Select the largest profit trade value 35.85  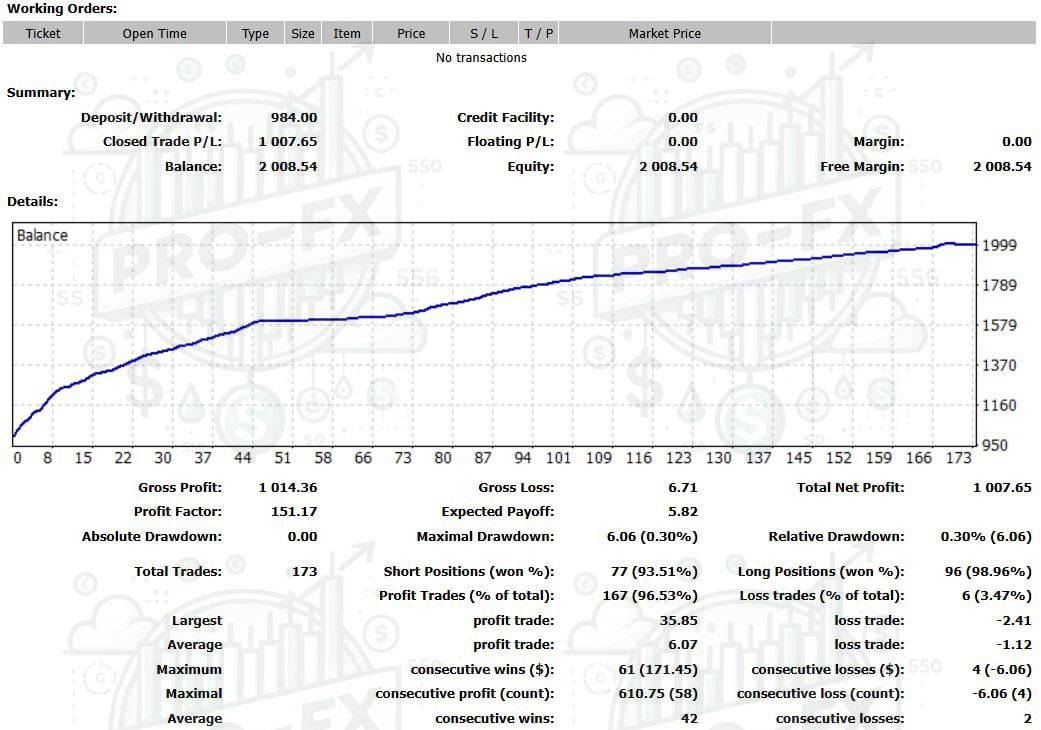pos(679,620)
